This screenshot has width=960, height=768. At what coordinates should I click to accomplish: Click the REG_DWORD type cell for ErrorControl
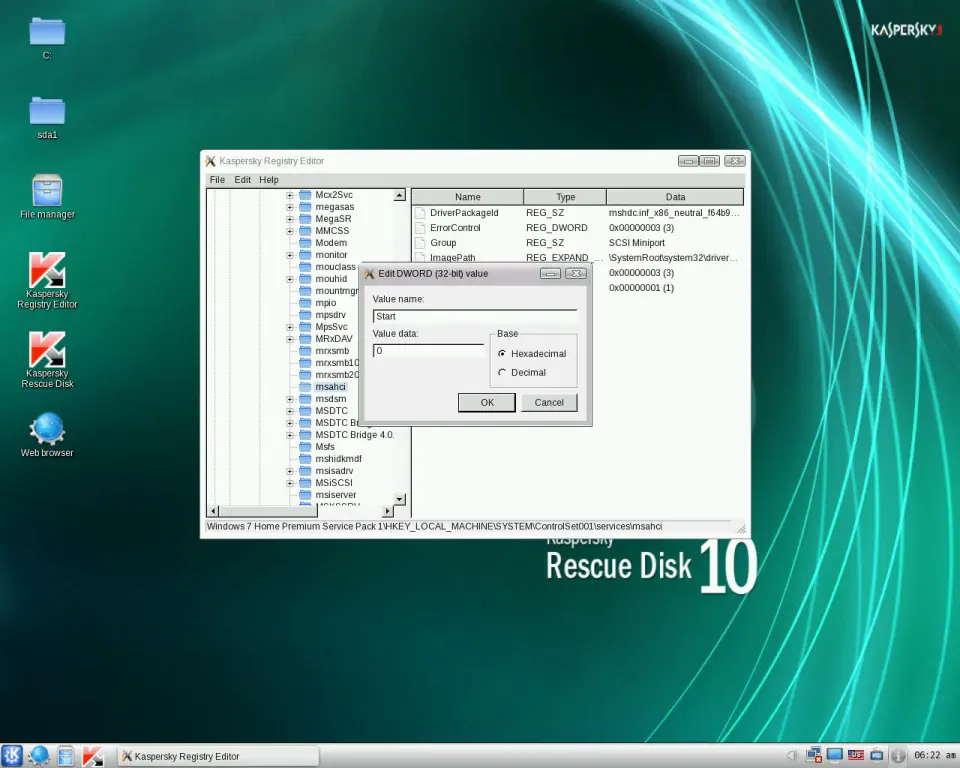click(557, 228)
